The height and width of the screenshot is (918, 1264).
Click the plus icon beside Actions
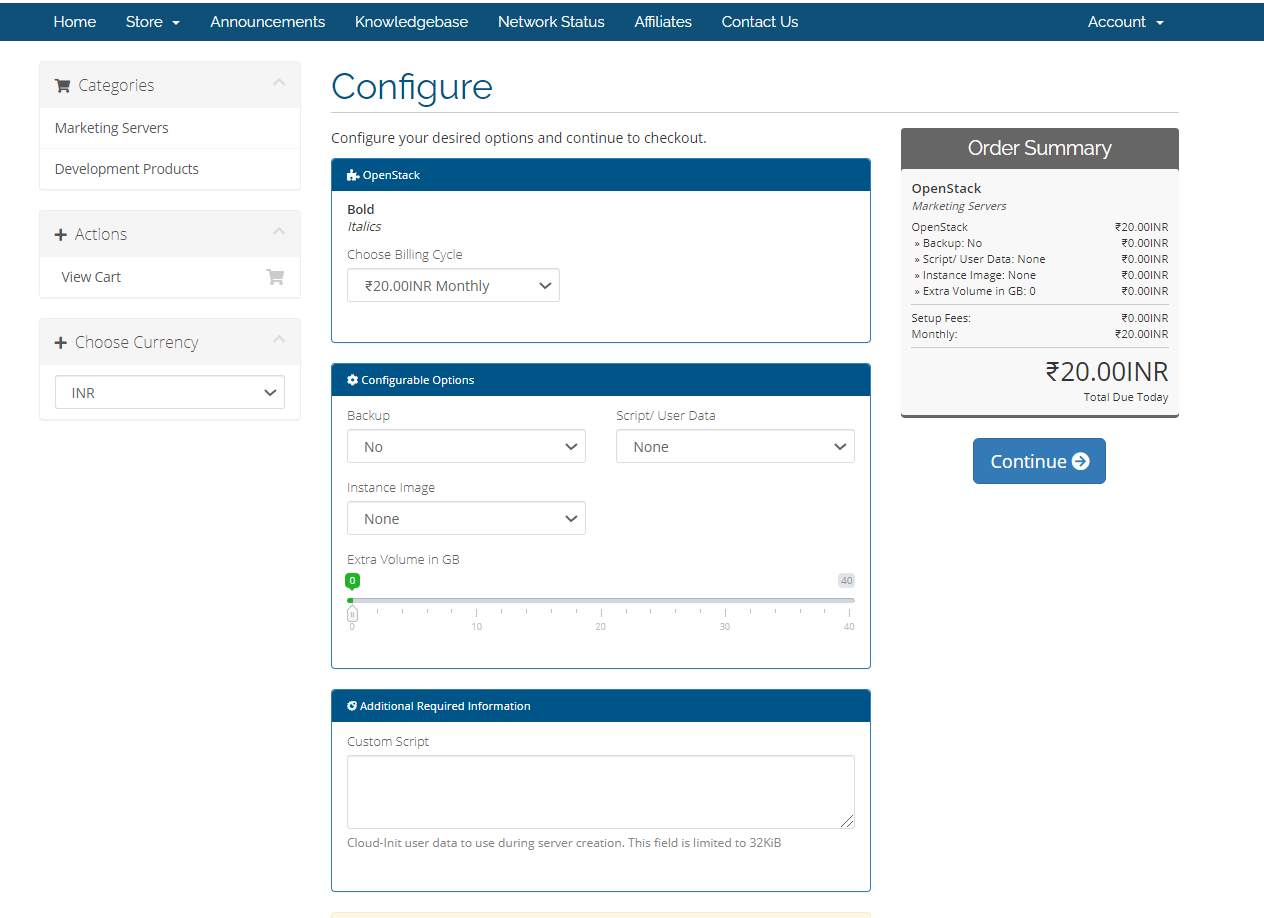[x=61, y=235]
